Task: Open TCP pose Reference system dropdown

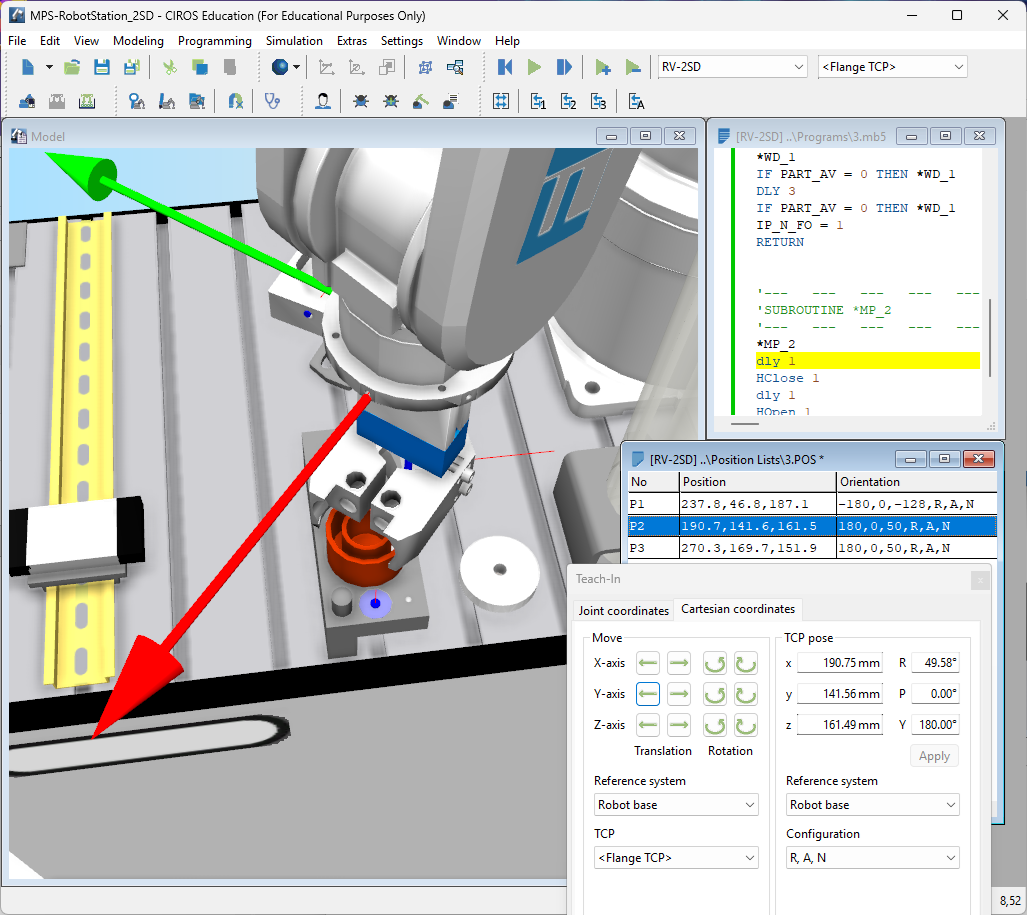Action: coord(872,805)
